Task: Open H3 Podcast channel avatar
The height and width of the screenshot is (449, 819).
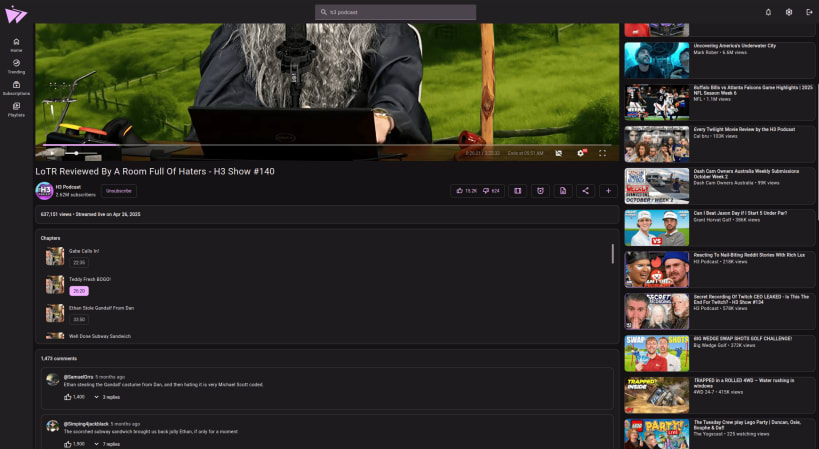Action: tap(44, 191)
